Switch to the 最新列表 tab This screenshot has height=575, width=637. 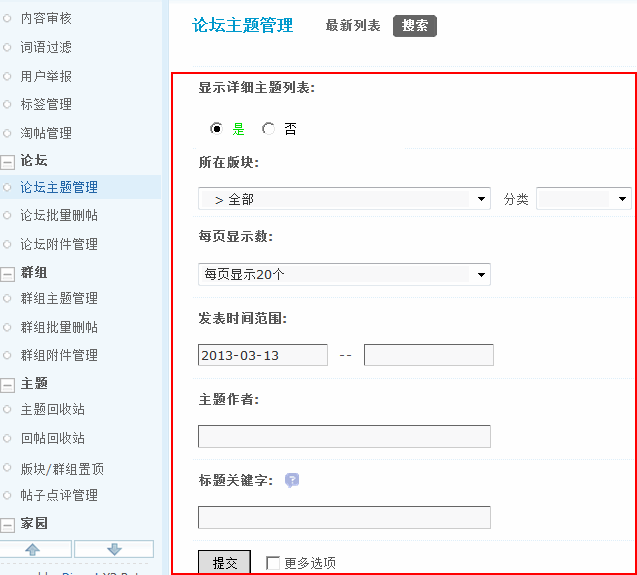(353, 26)
